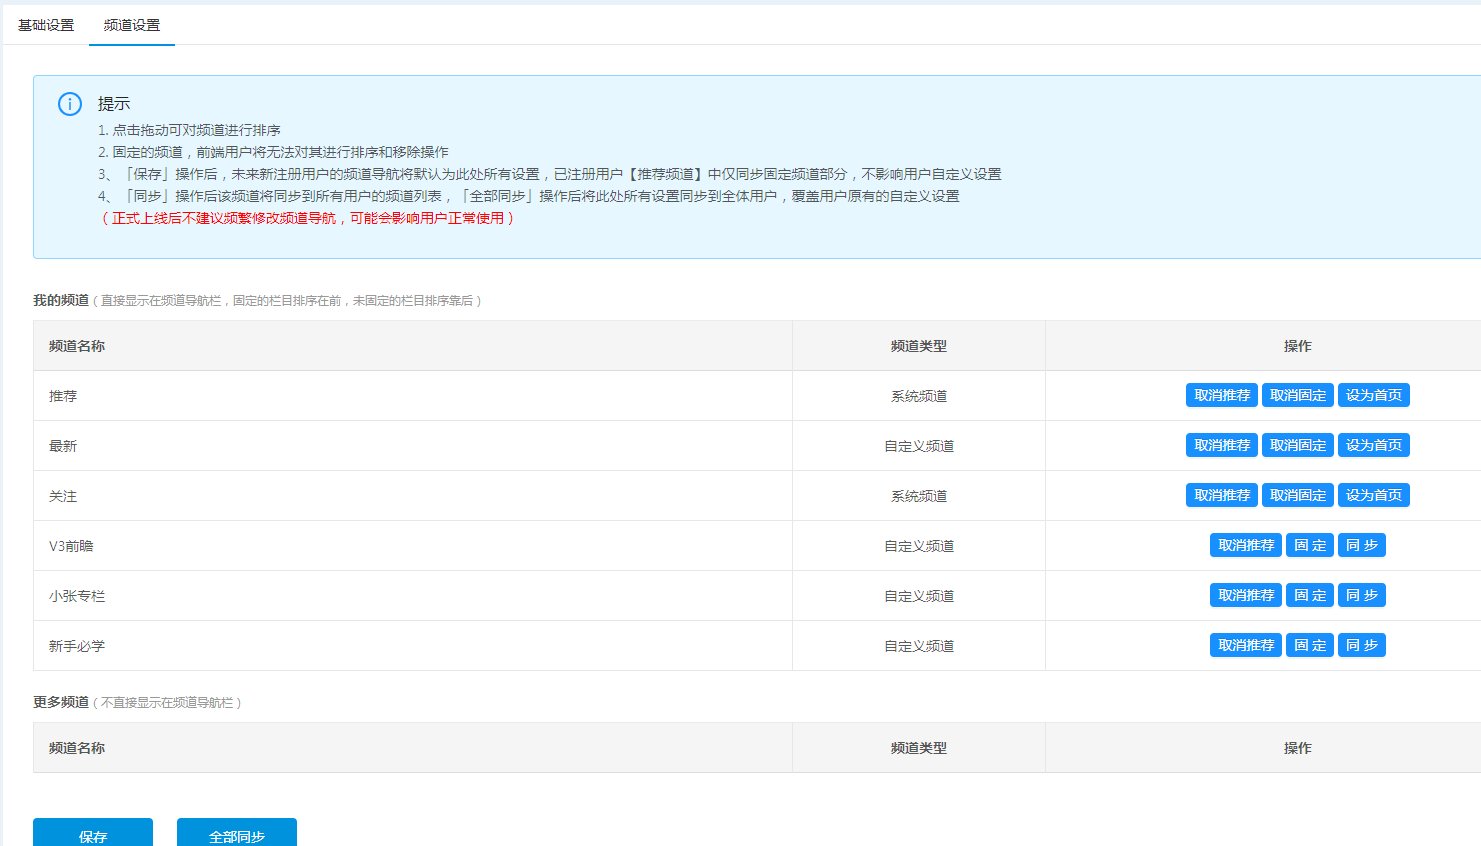This screenshot has width=1481, height=846.
Task: Click 取消推荐 for the 小张专栏 channel
Action: [x=1246, y=595]
